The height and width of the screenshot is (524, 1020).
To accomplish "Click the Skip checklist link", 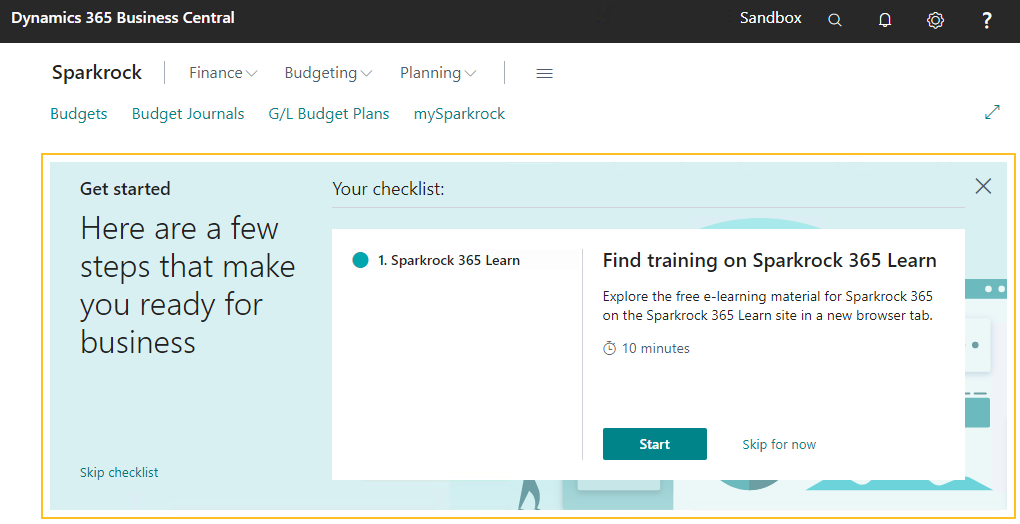I will tap(119, 472).
